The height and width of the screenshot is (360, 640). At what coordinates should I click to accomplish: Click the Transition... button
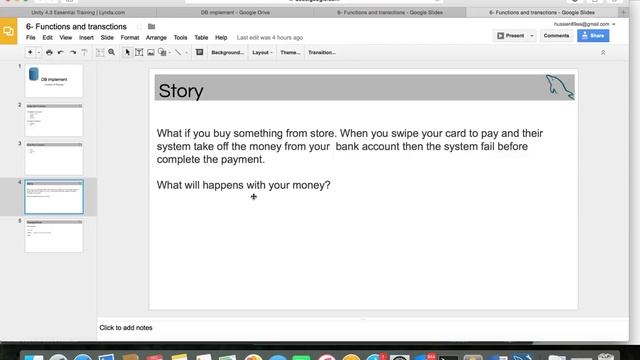coord(322,52)
